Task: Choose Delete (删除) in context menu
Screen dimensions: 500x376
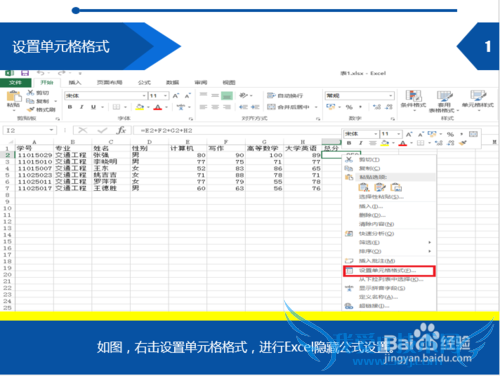Action: 389,215
